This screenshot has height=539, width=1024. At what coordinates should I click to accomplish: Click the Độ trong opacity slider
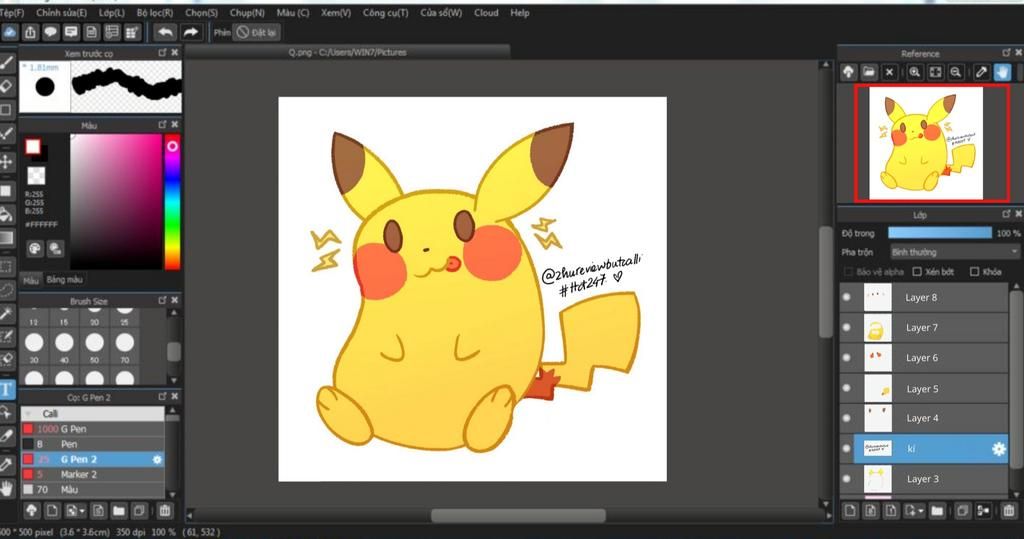tap(940, 233)
